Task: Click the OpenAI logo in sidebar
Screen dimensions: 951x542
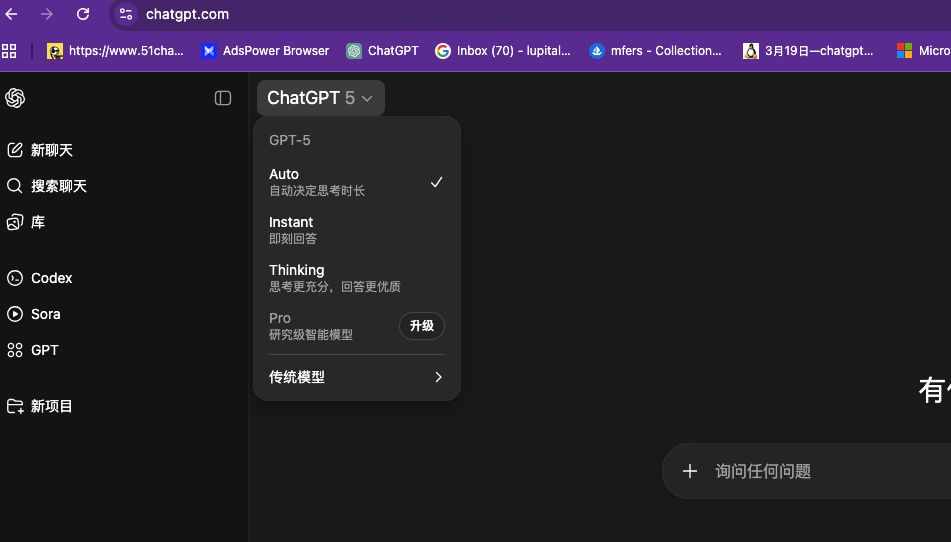Action: pos(15,98)
